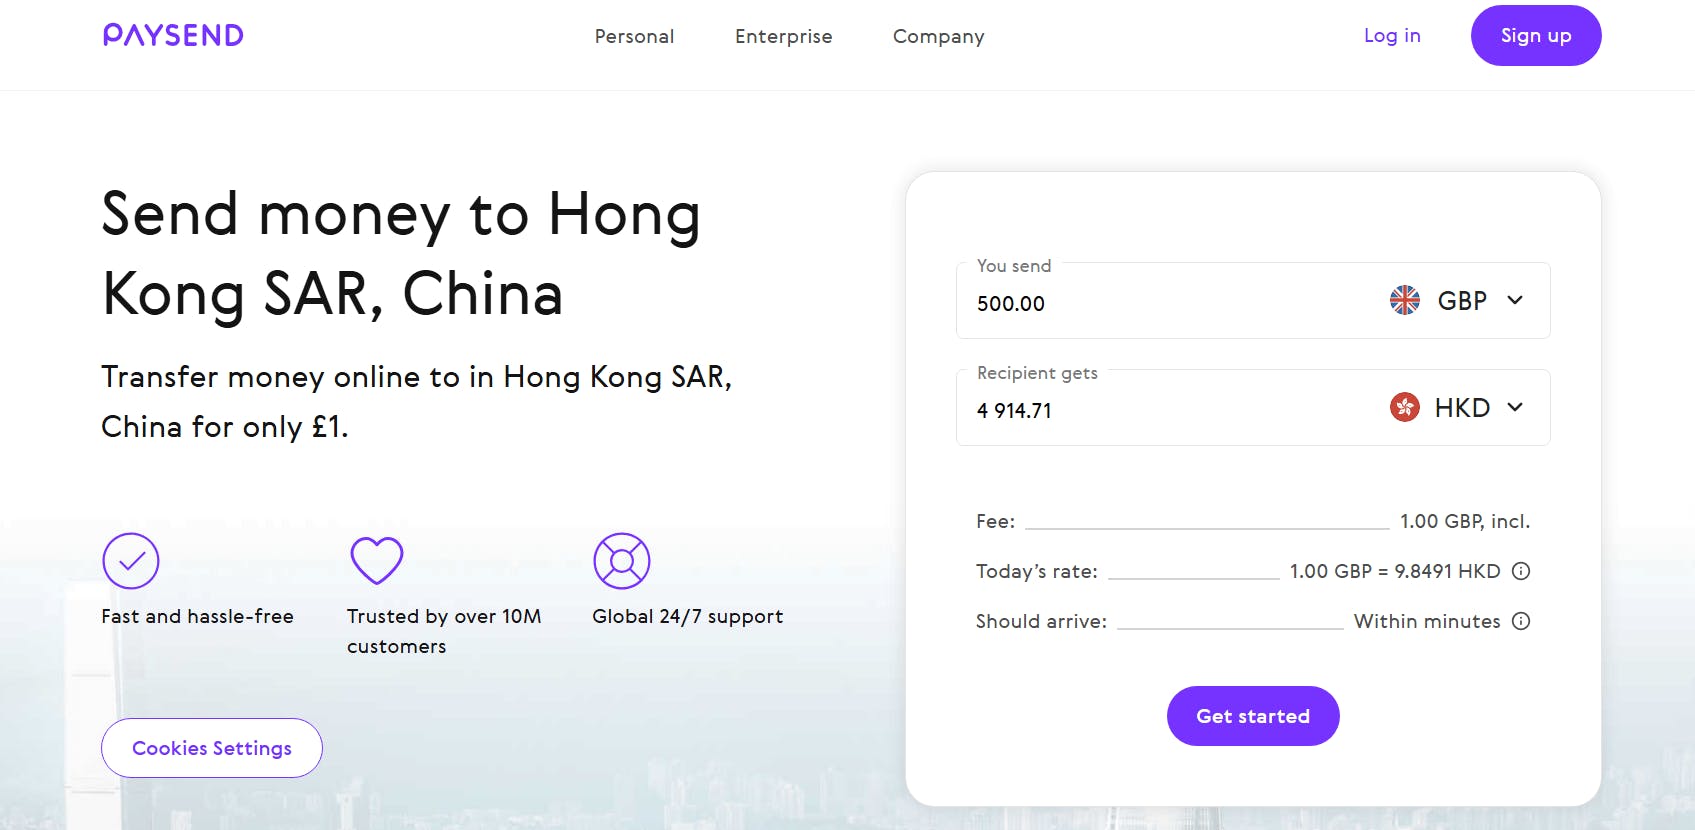The width and height of the screenshot is (1695, 830).
Task: Click the Log in link
Action: click(x=1392, y=36)
